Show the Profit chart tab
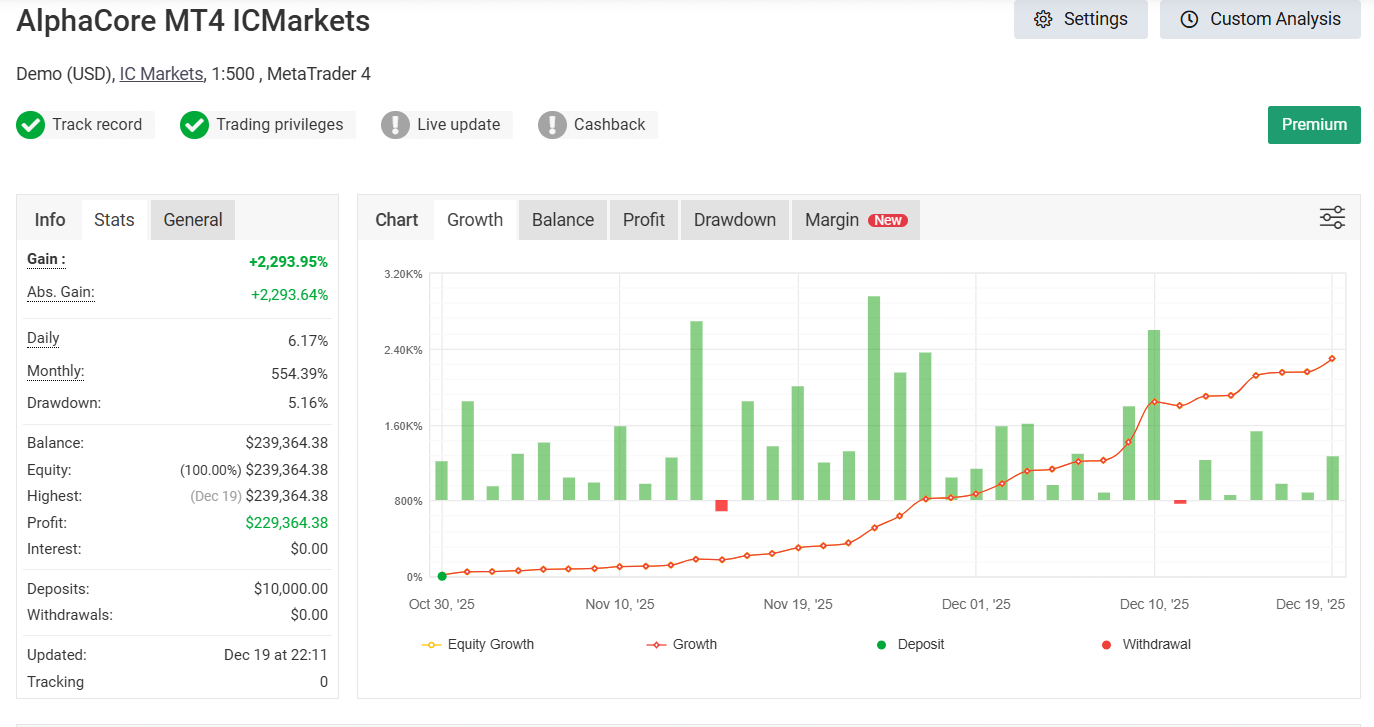The image size is (1374, 727). [x=644, y=220]
